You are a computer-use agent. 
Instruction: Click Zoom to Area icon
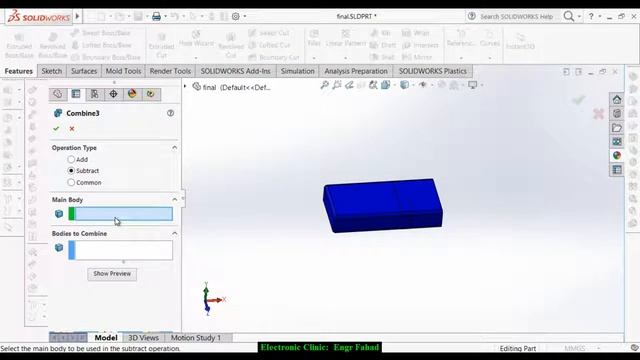pos(337,85)
